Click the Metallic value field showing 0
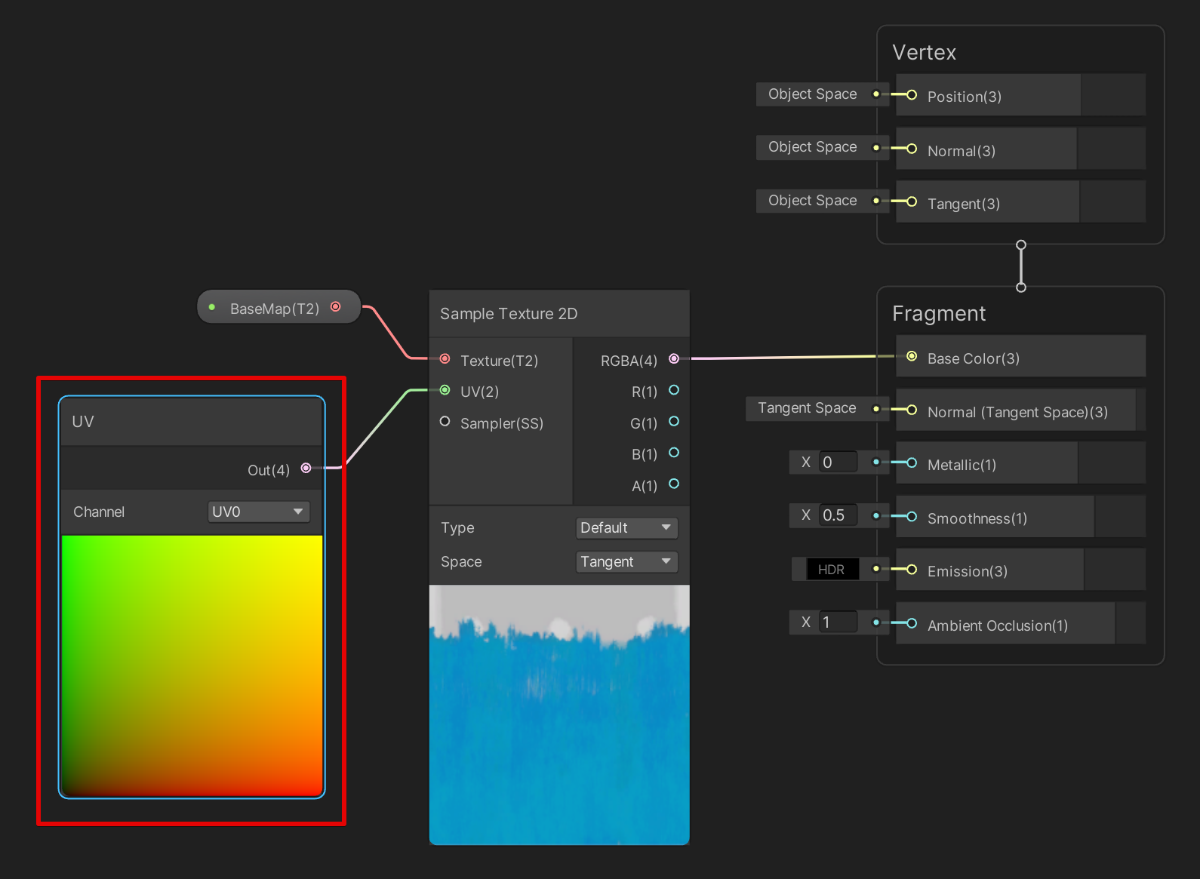The height and width of the screenshot is (879, 1200). [x=836, y=462]
